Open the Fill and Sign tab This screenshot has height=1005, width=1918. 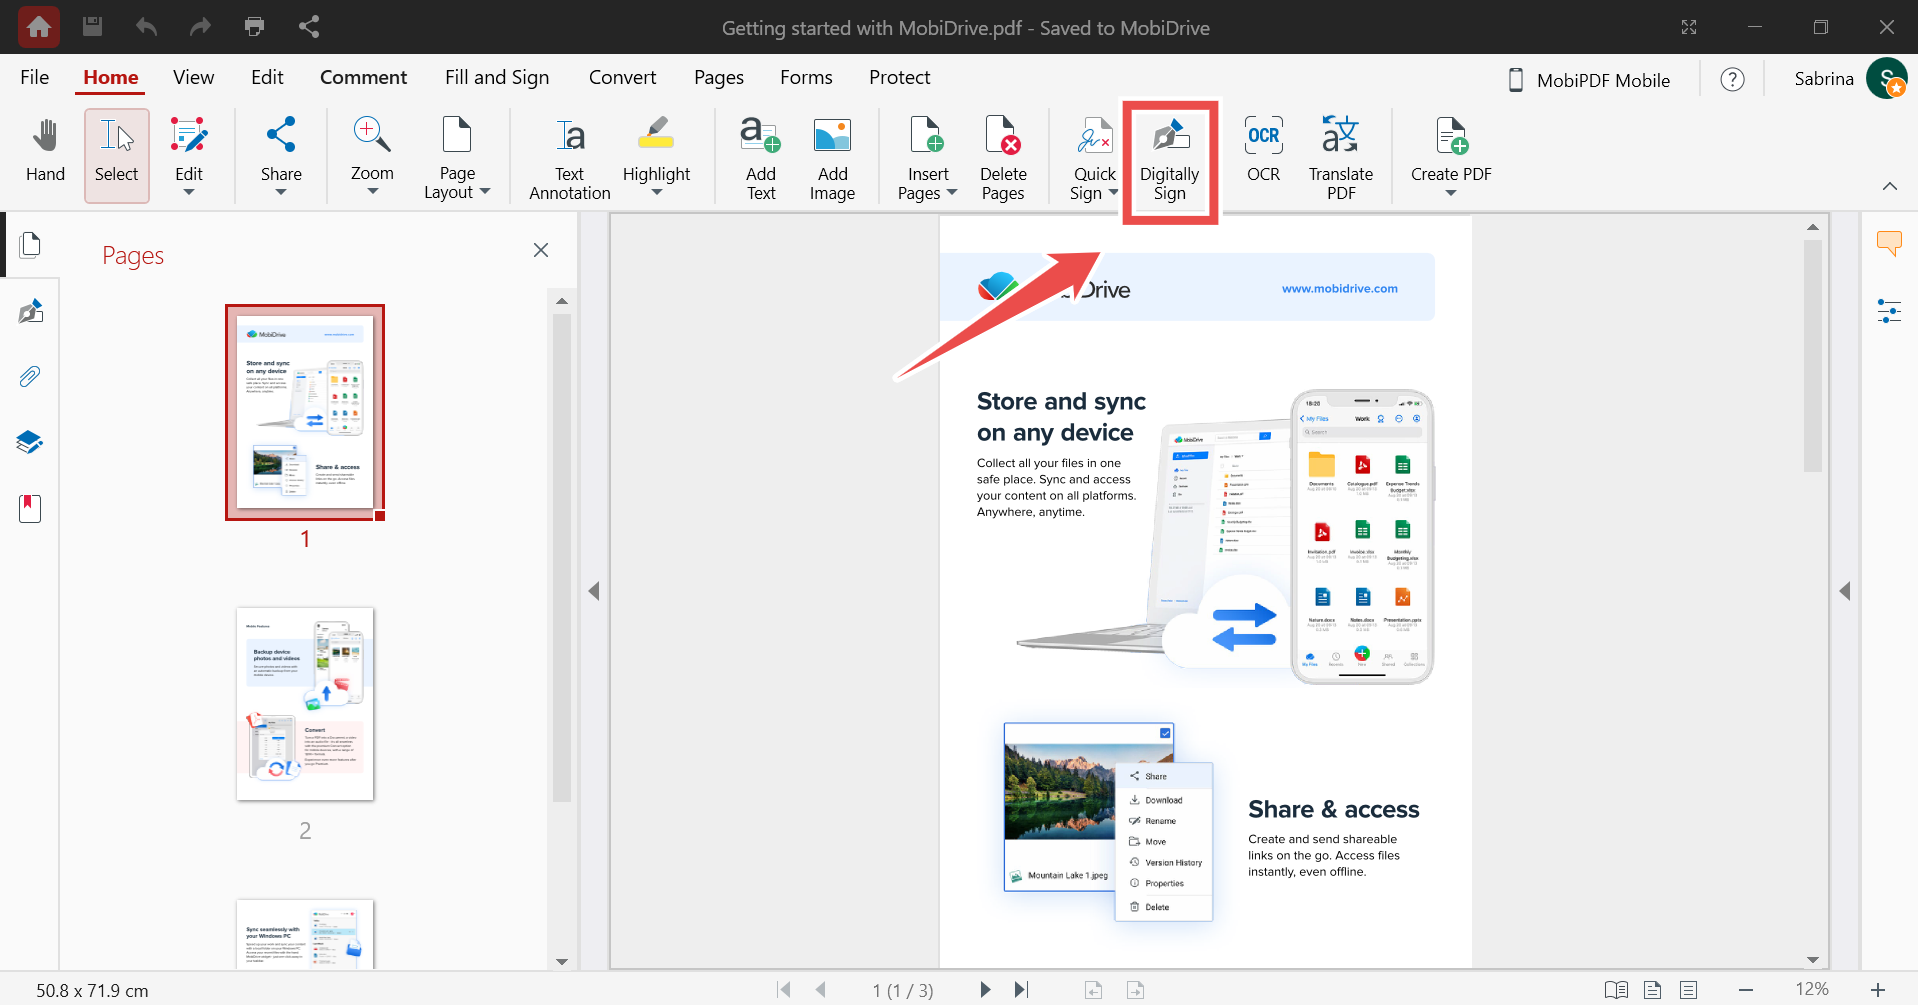497,77
